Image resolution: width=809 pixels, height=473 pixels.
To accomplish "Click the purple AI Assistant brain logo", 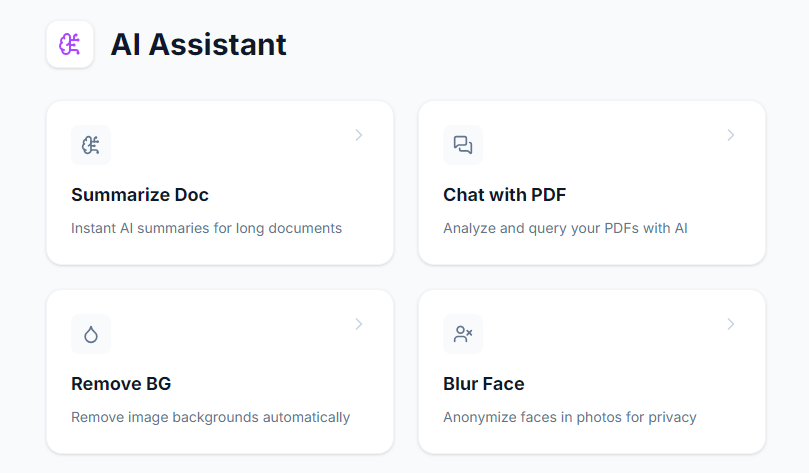I will tap(70, 45).
